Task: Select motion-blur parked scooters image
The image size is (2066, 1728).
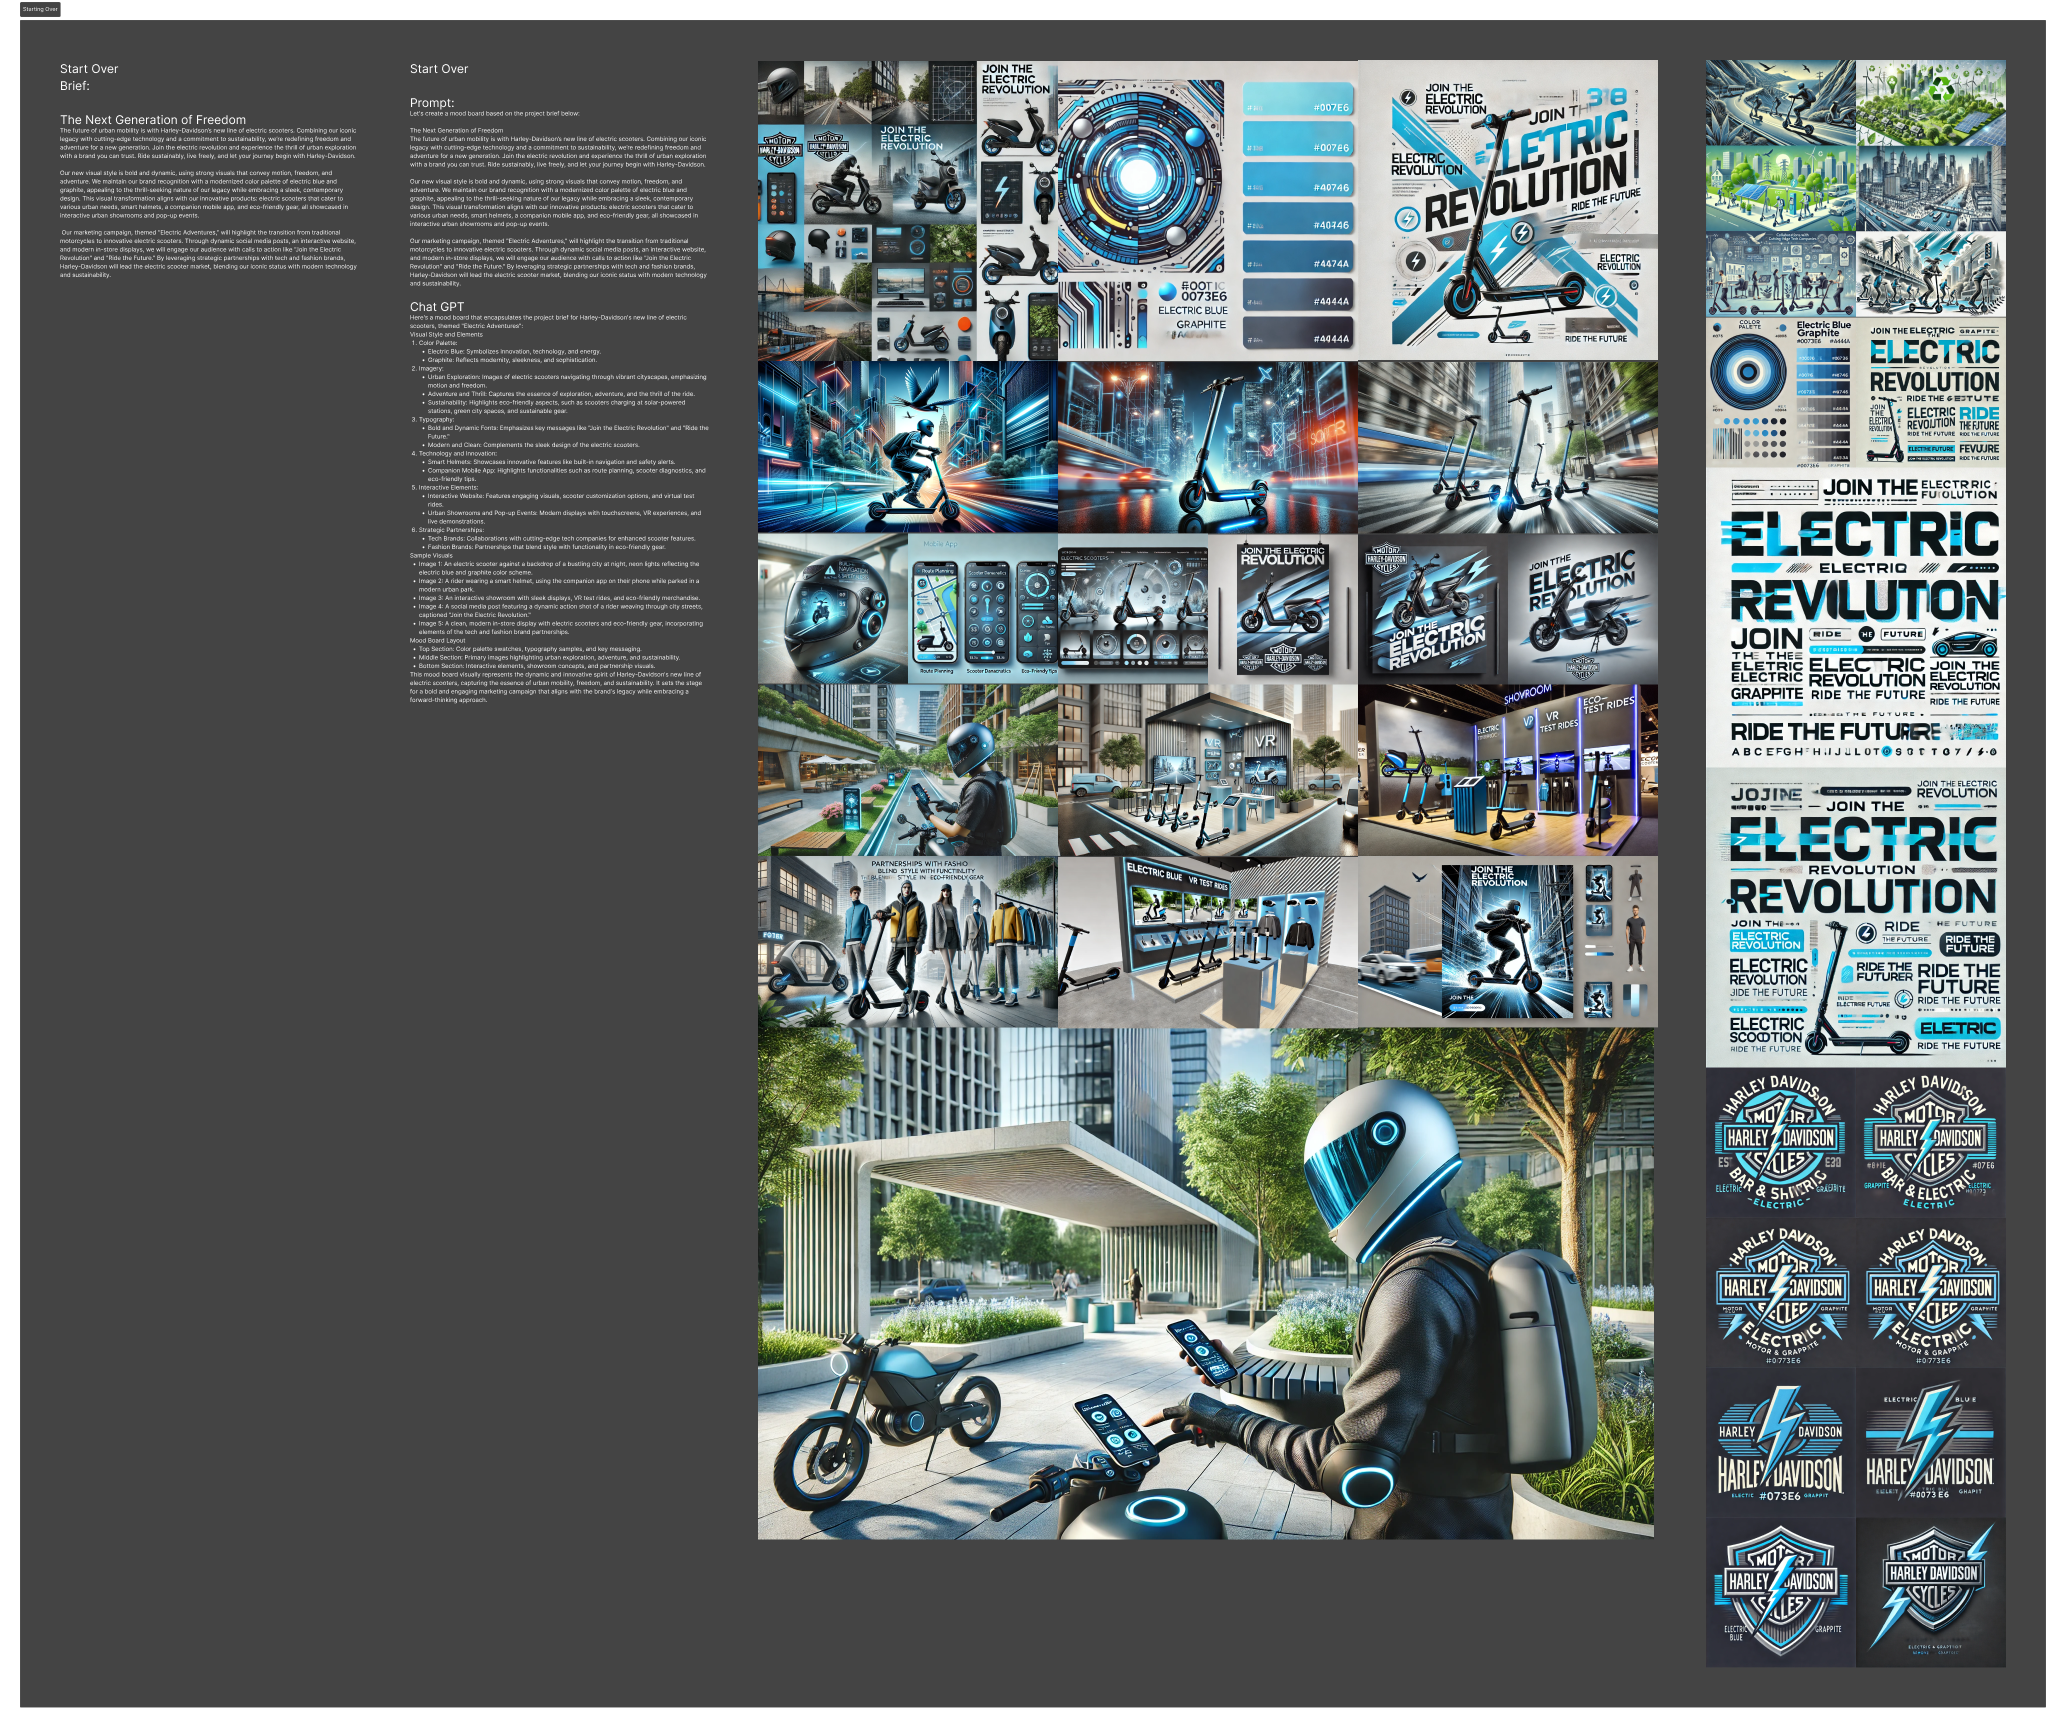Action: (x=1507, y=447)
